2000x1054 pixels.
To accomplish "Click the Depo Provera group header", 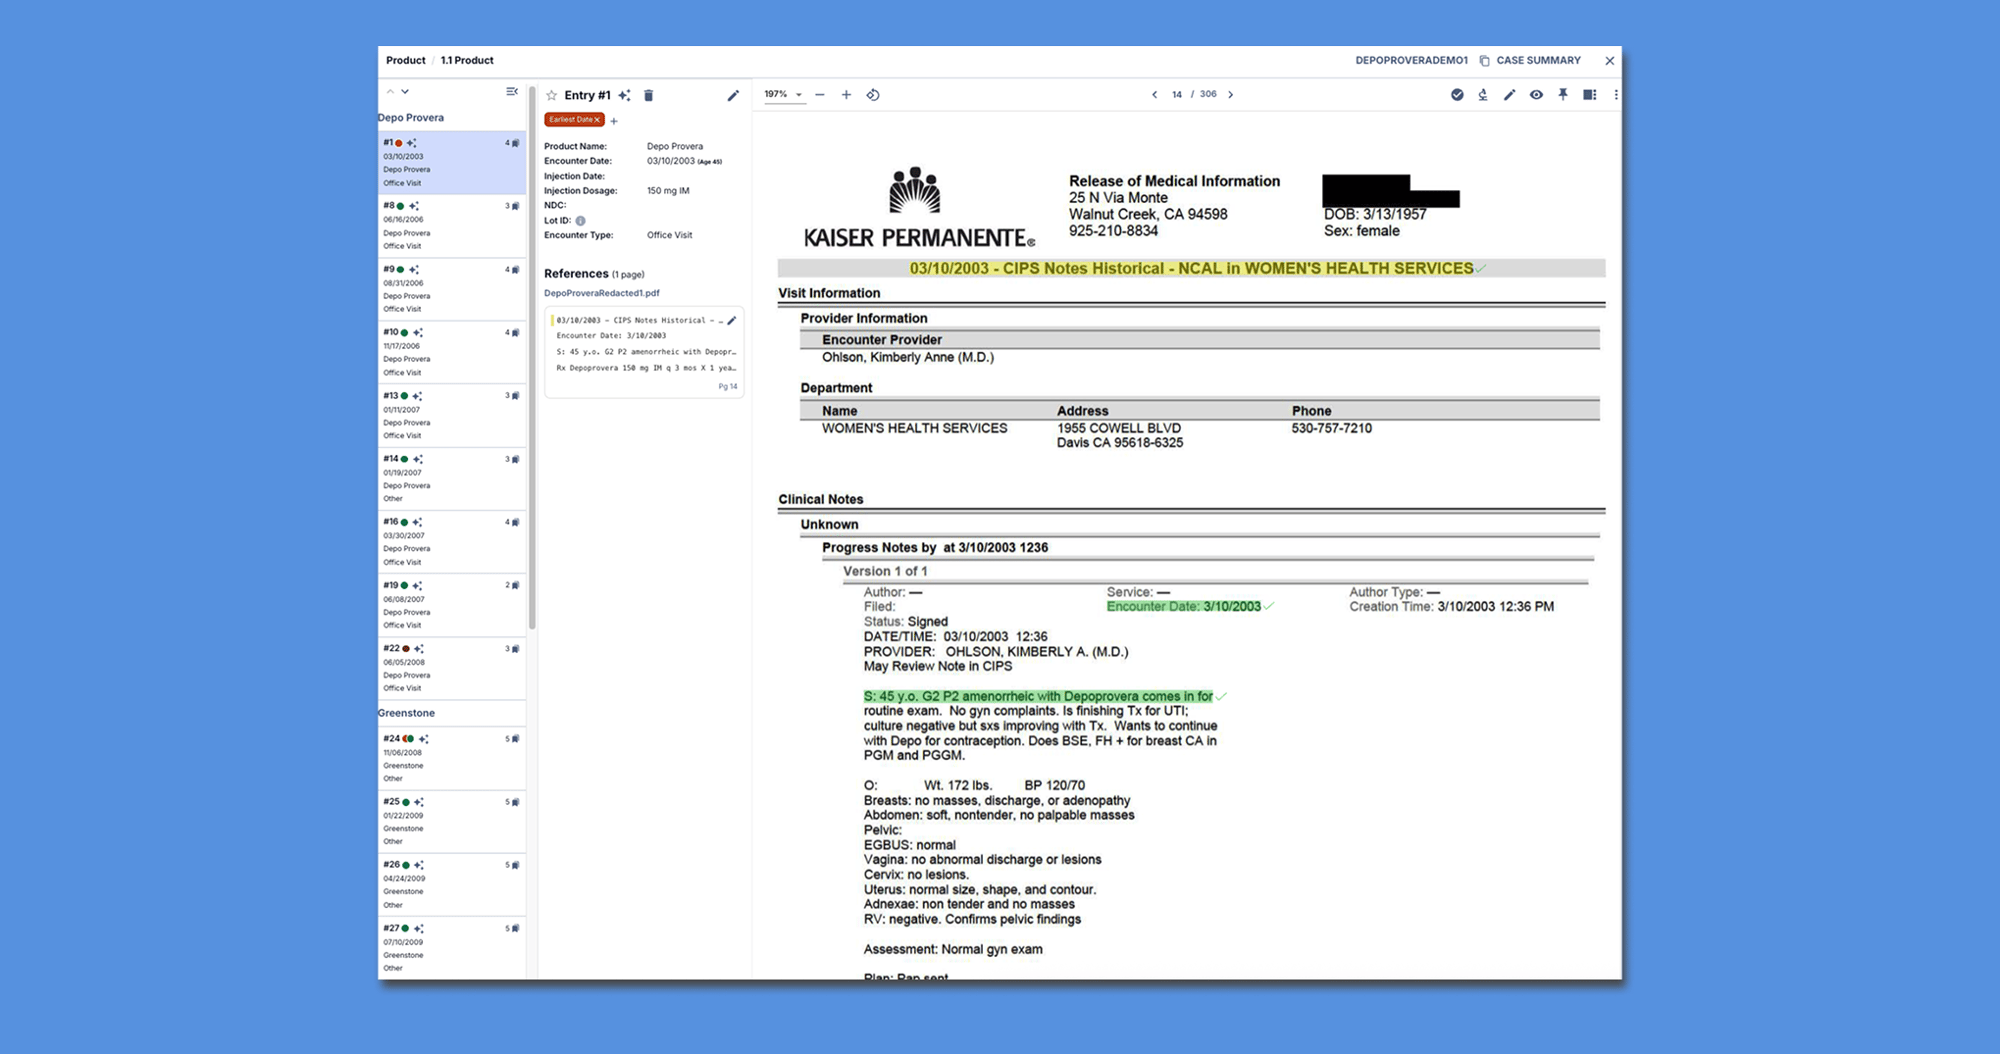I will click(411, 118).
